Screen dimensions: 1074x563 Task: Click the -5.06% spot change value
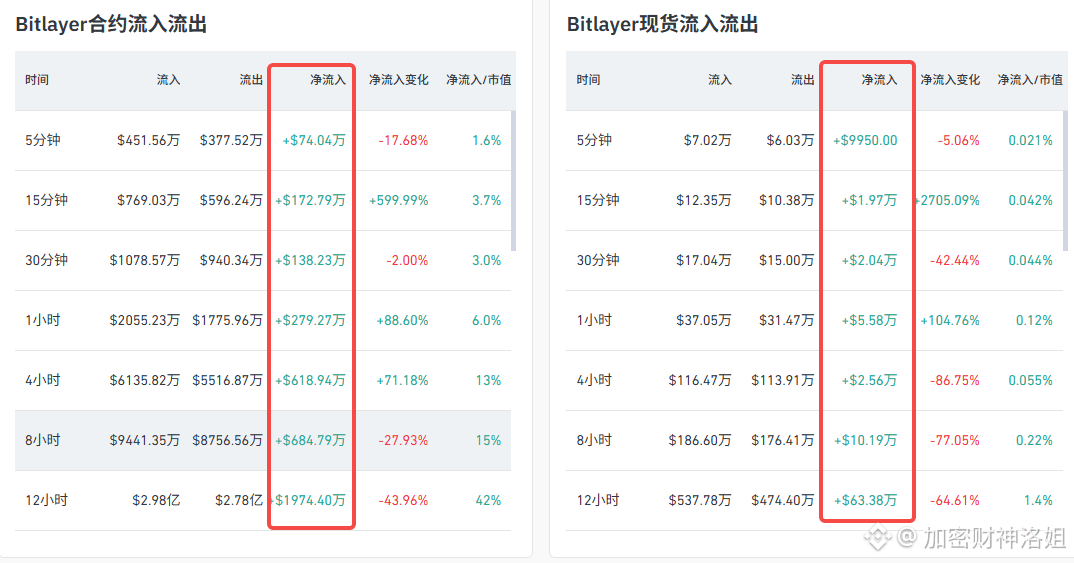[958, 140]
